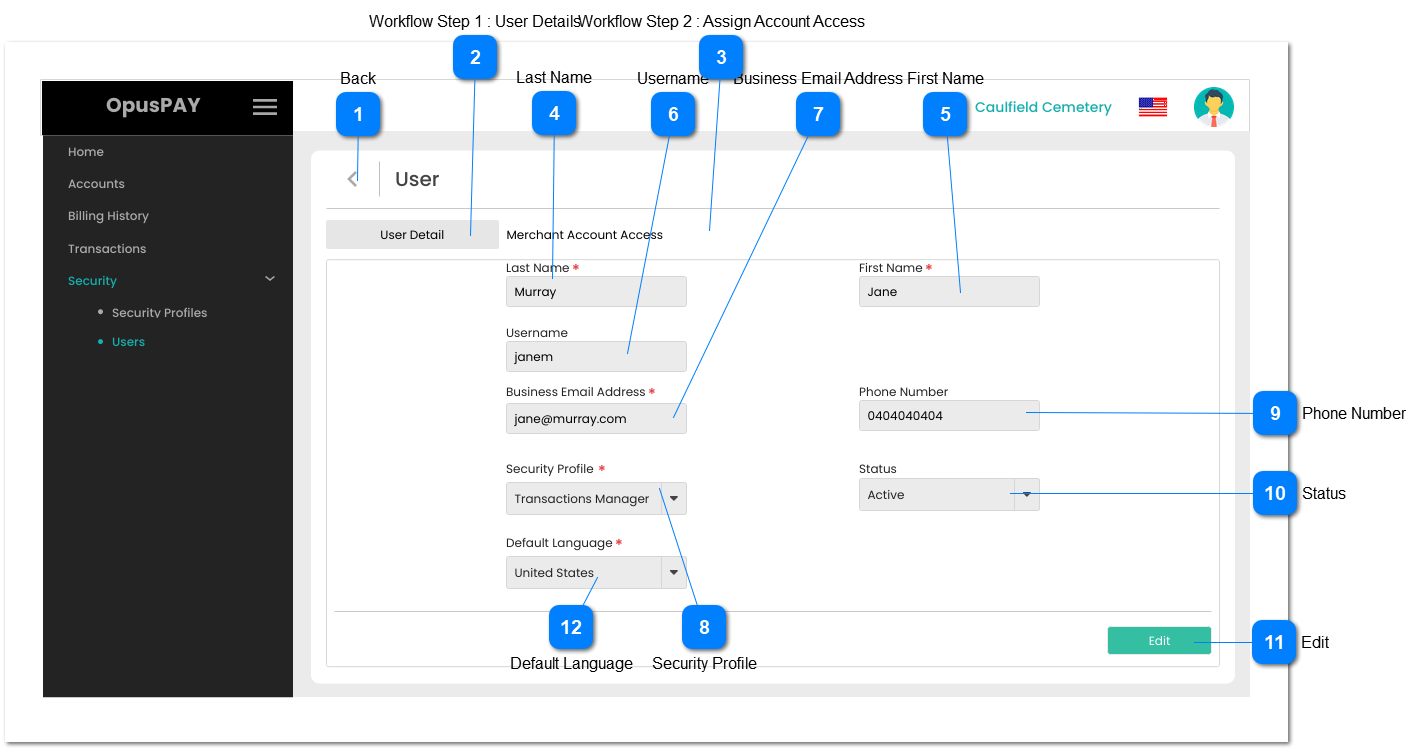Open the Default Language dropdown
1422x751 pixels.
(674, 572)
